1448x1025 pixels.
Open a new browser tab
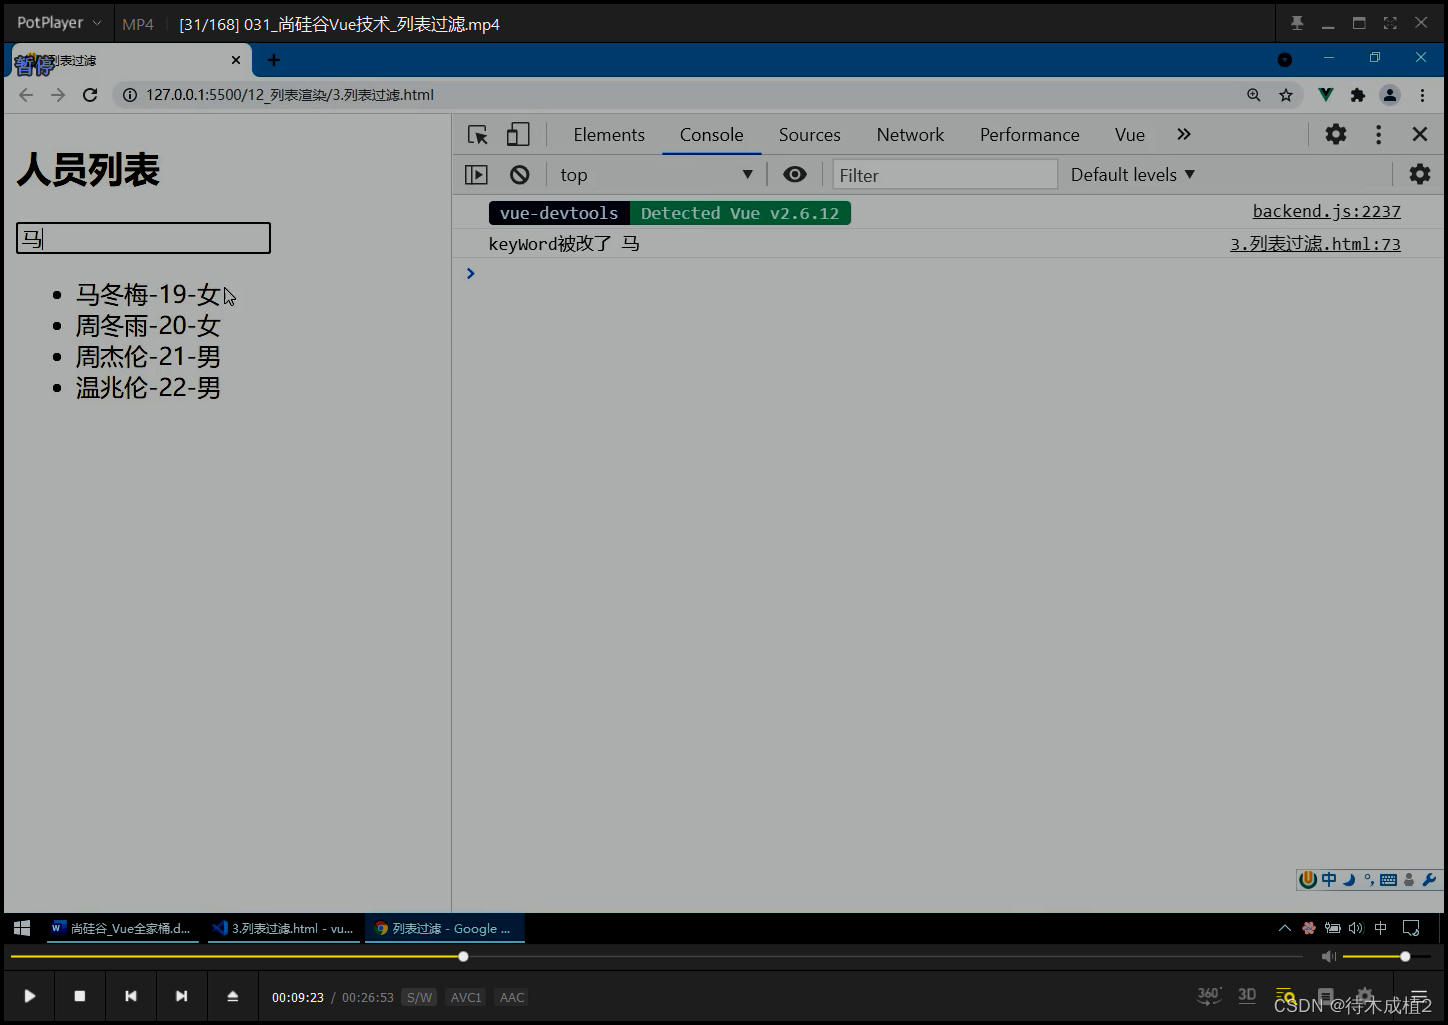tap(273, 60)
